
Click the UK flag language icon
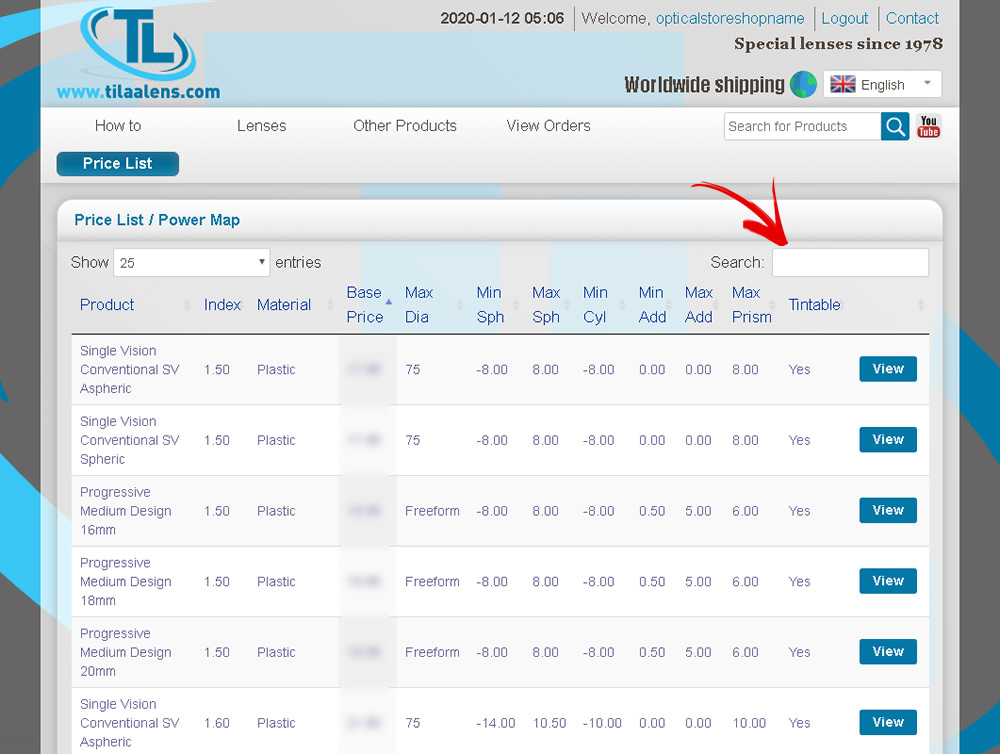coord(843,85)
